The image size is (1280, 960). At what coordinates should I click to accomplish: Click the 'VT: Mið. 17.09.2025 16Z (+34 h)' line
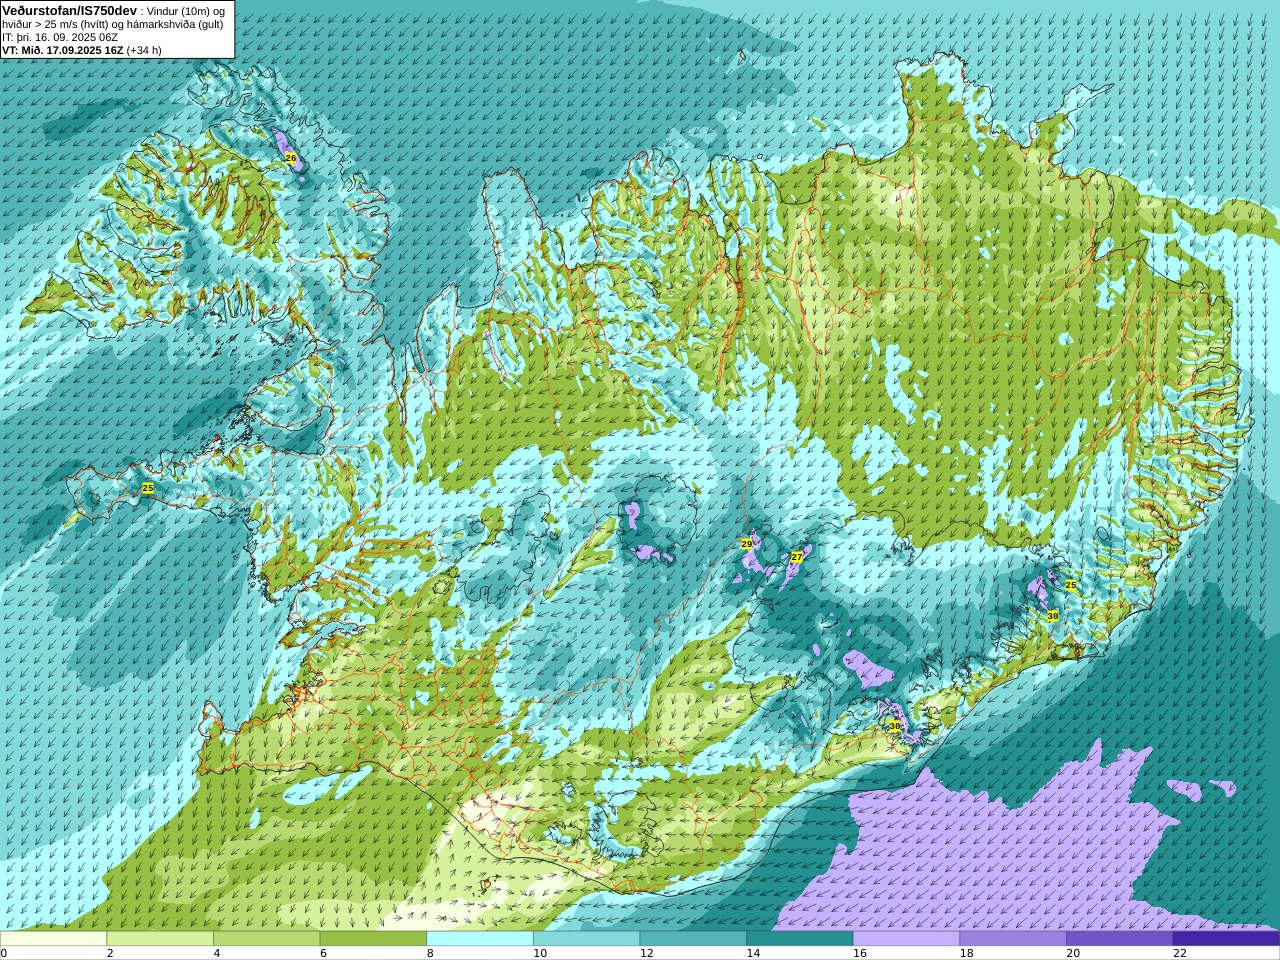(x=82, y=50)
